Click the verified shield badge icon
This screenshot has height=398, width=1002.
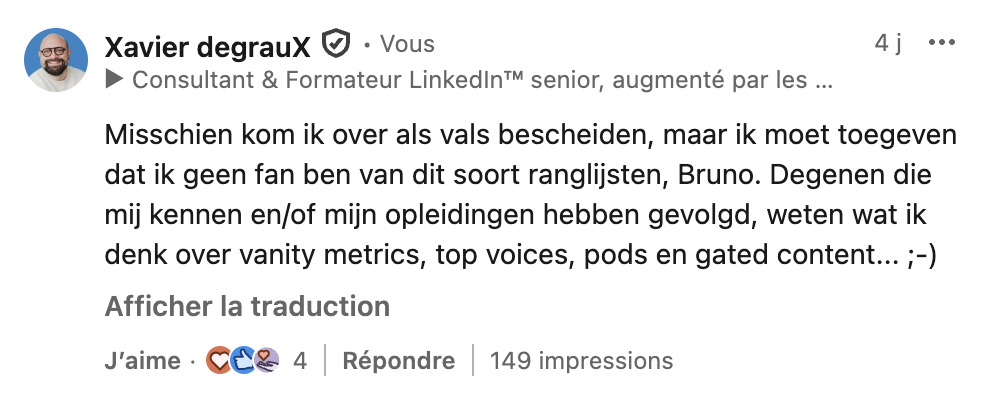(x=335, y=44)
